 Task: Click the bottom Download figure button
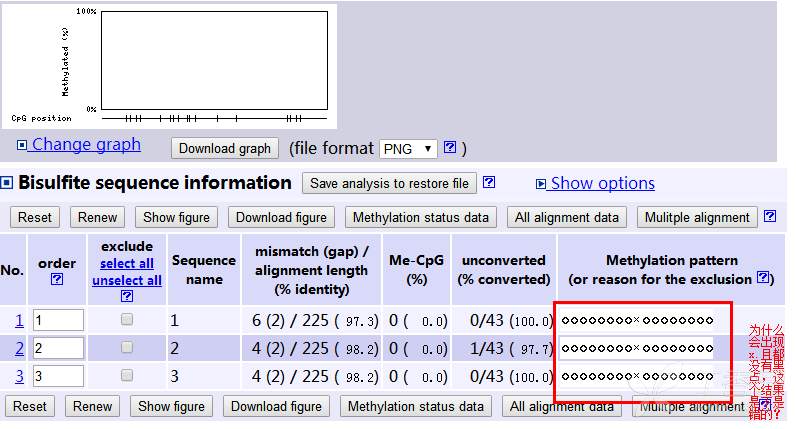coord(276,406)
